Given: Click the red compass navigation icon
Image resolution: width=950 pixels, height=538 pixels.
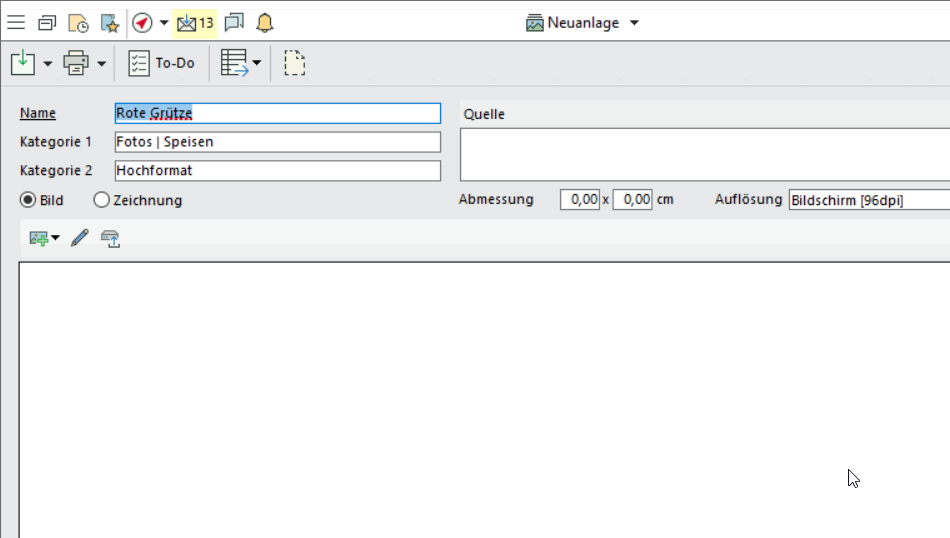Looking at the screenshot, I should pyautogui.click(x=142, y=22).
